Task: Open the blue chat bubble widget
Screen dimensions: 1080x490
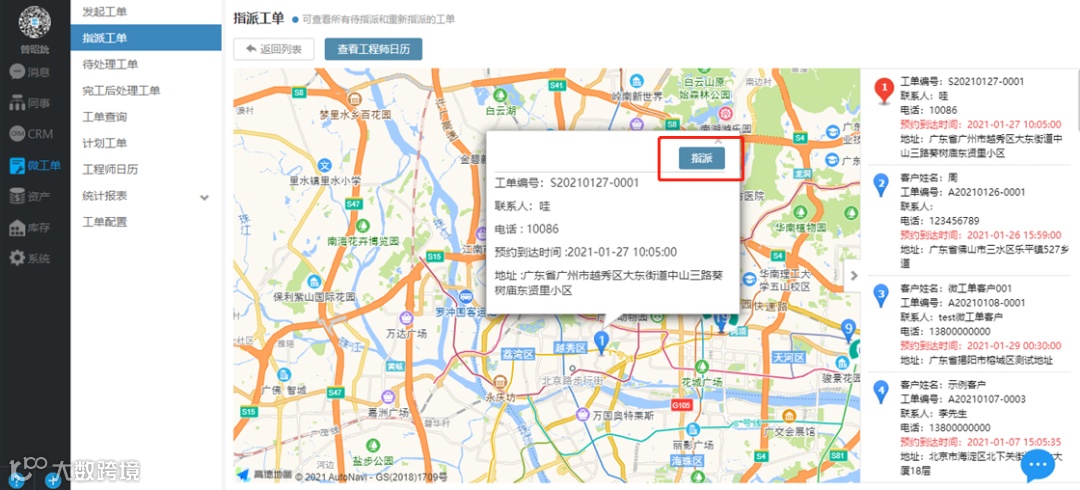Action: point(1038,467)
